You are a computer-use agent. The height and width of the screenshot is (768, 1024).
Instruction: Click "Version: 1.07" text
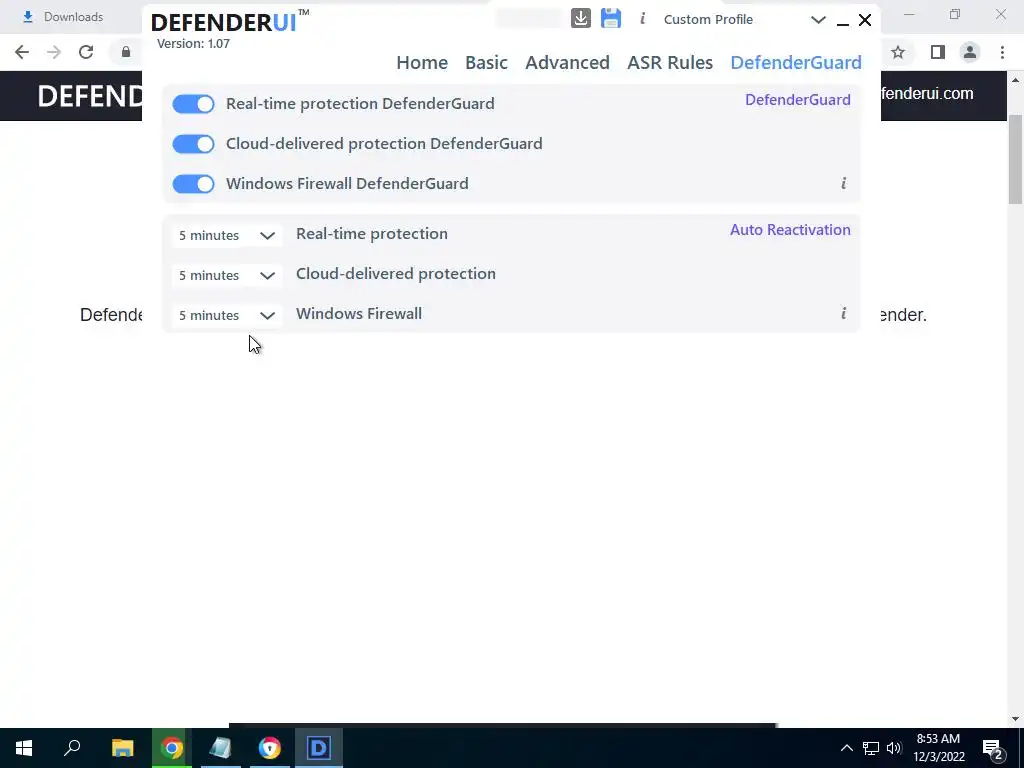coord(193,44)
